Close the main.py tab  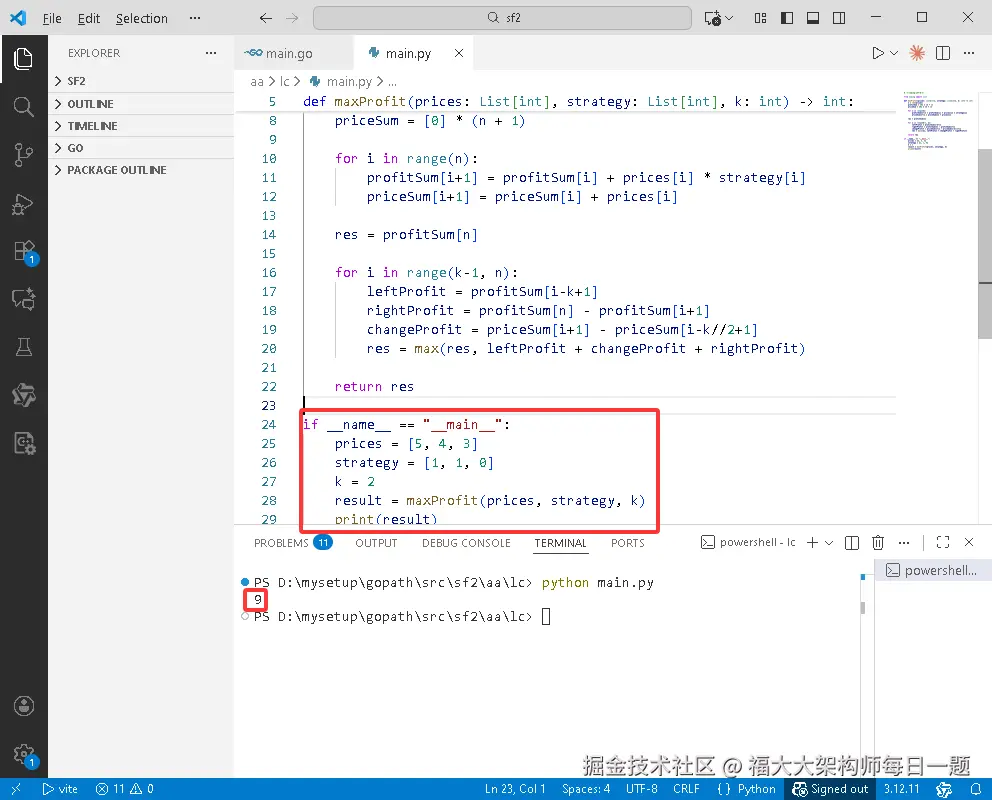(459, 53)
